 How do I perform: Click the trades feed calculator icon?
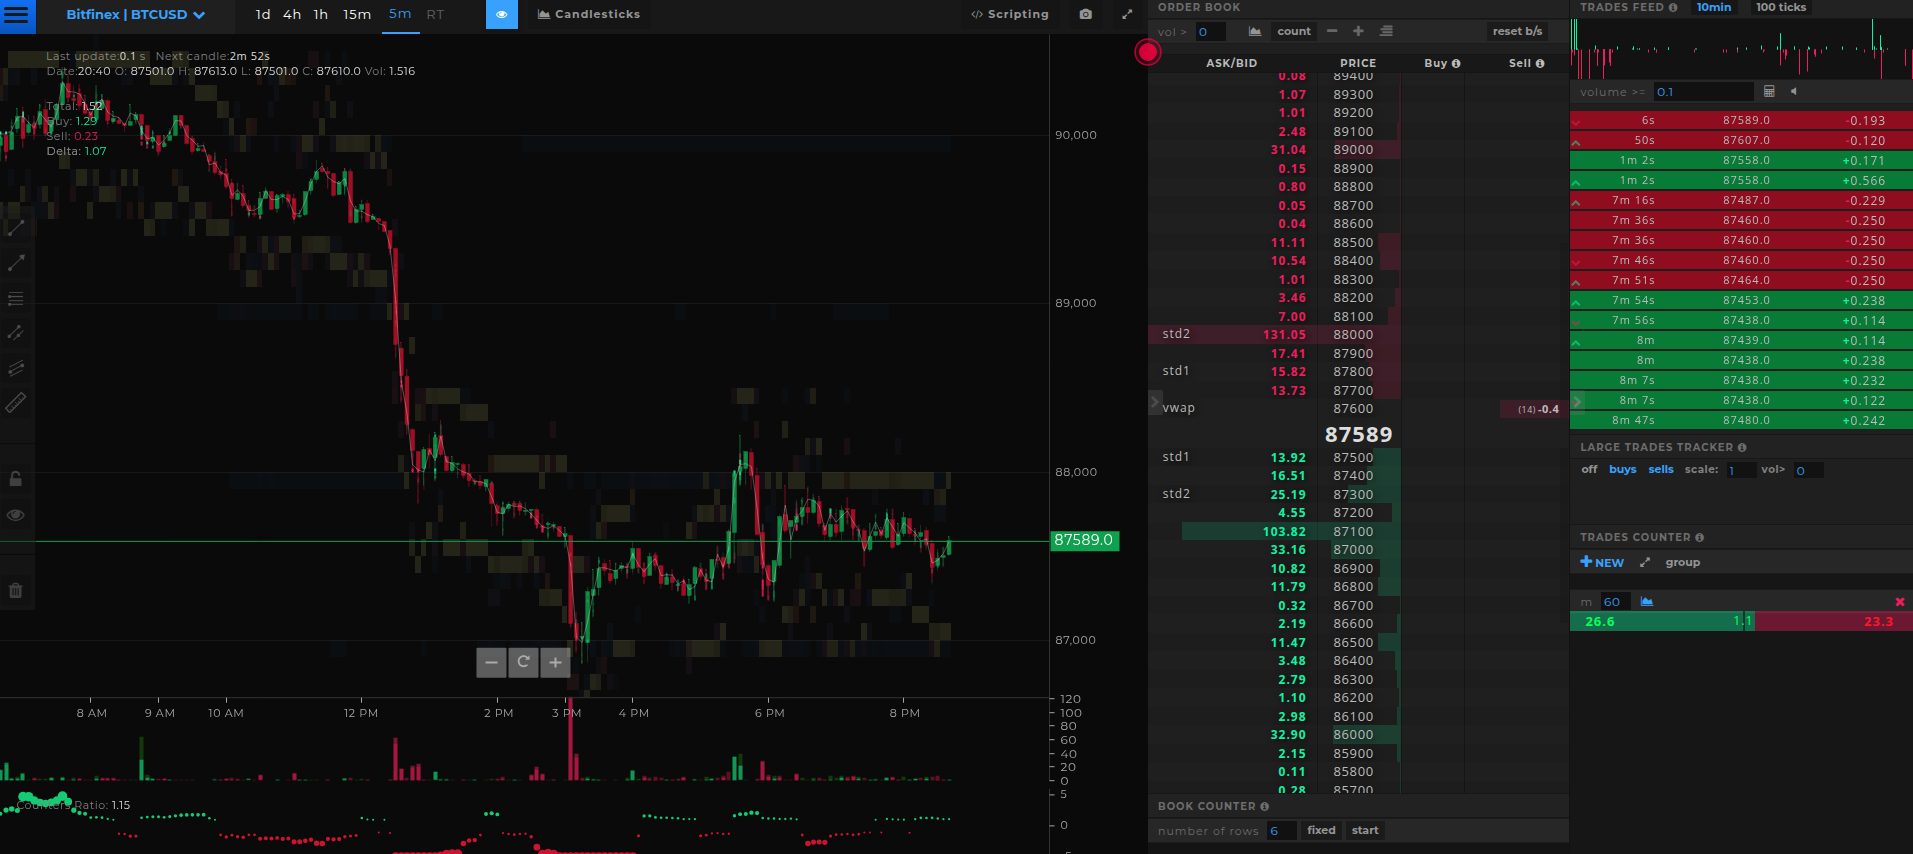(1769, 91)
